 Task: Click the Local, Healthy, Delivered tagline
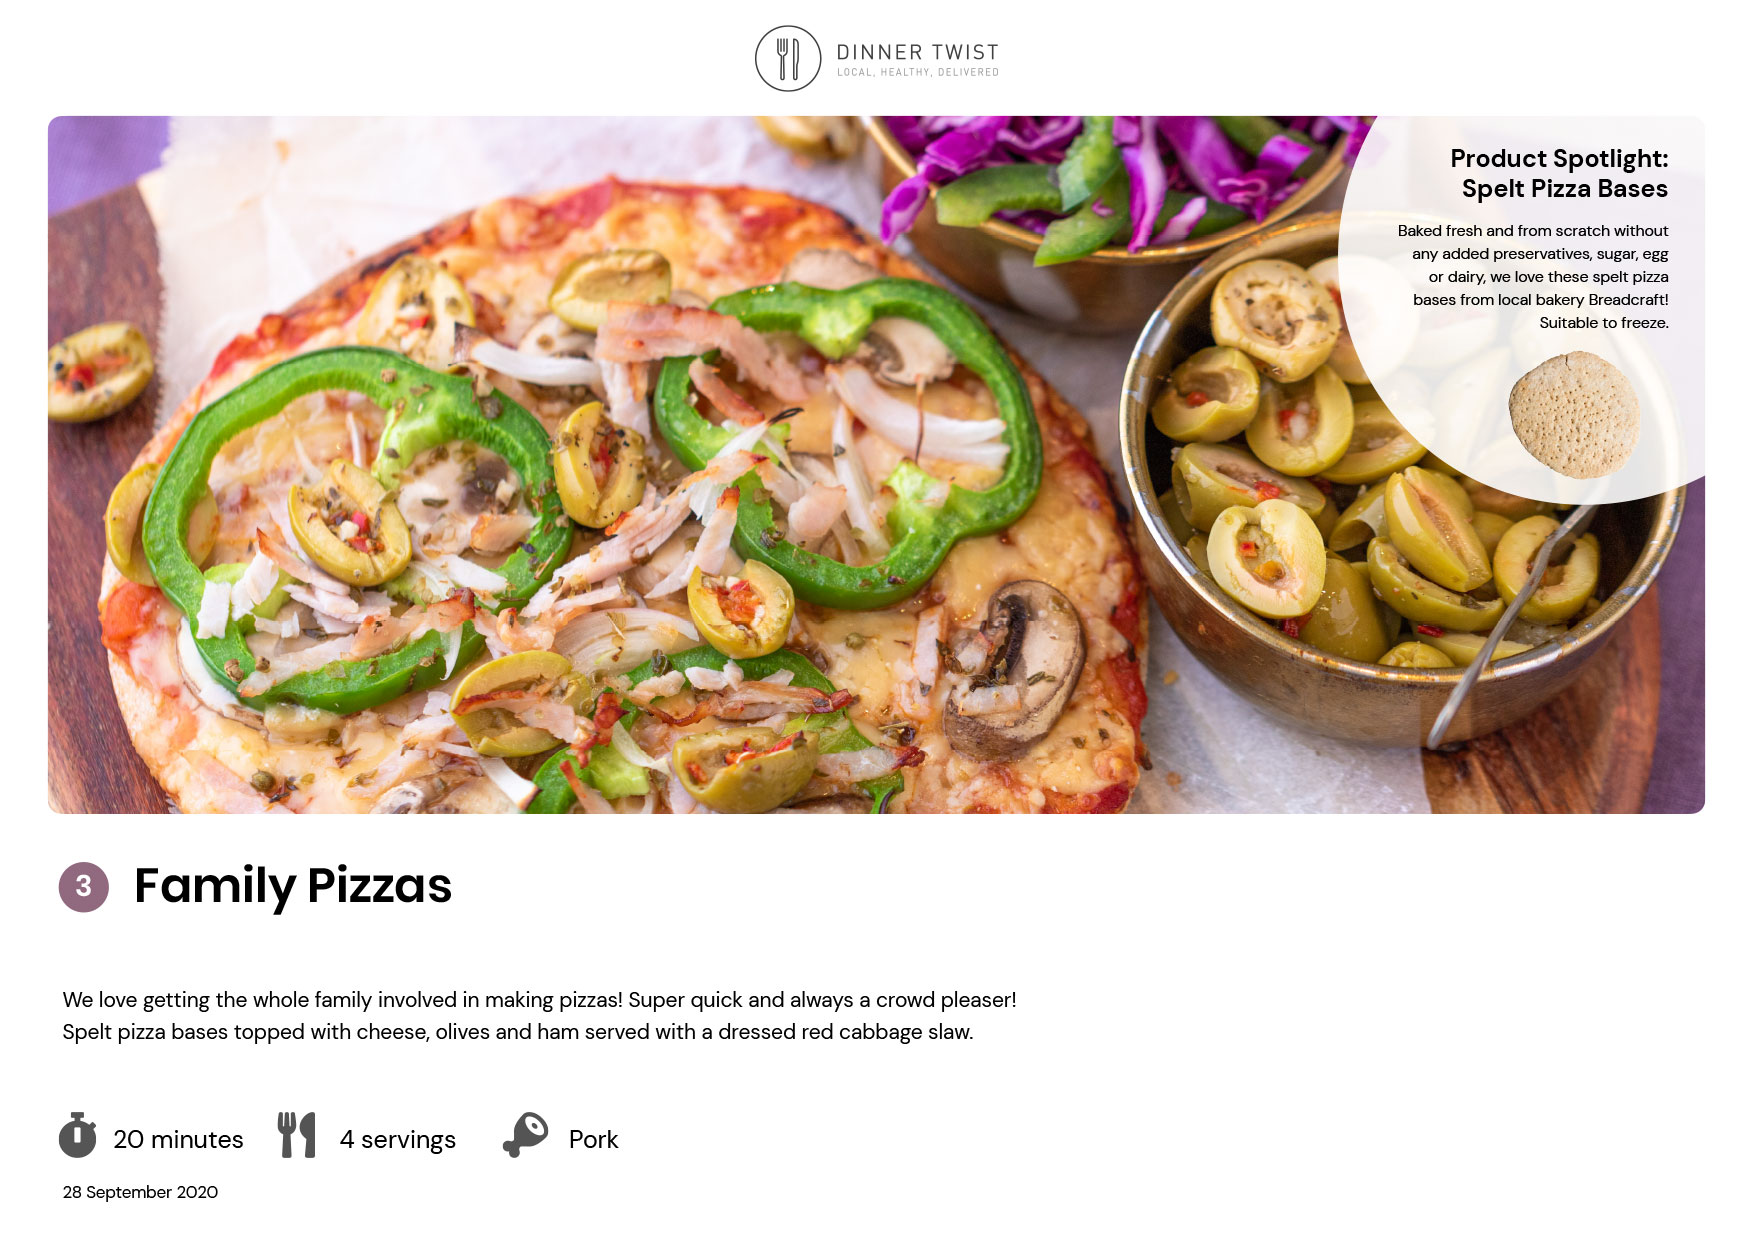pos(918,72)
